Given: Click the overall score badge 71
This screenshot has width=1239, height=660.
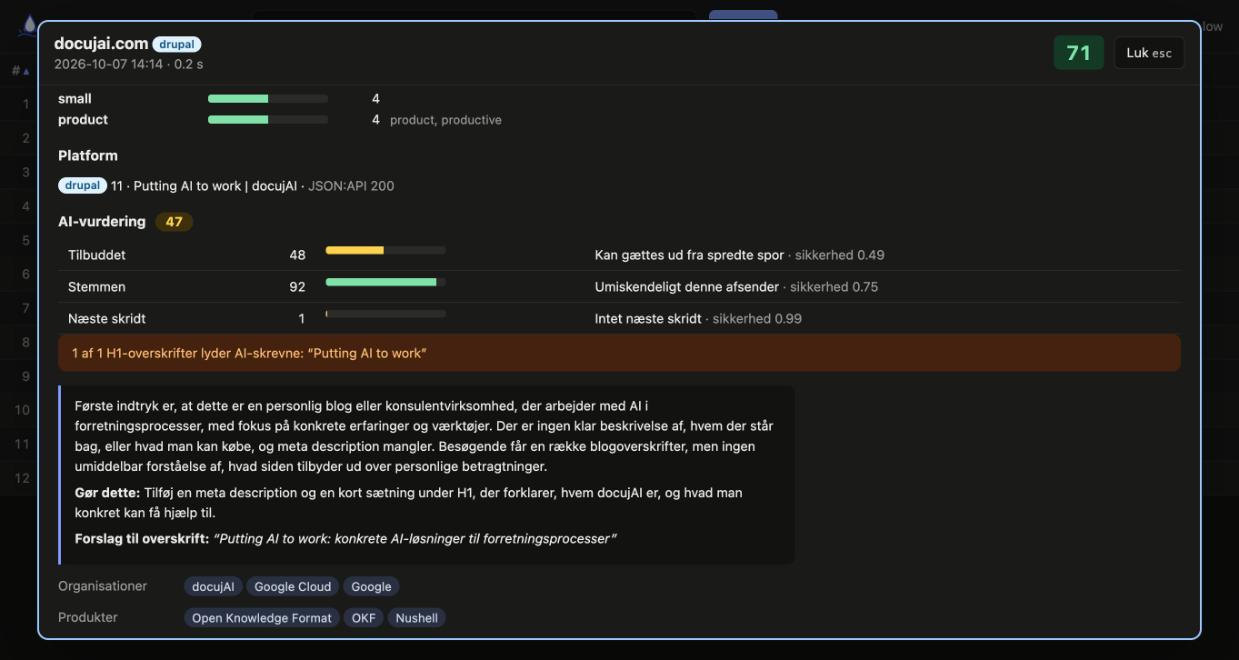Looking at the screenshot, I should click(1079, 53).
